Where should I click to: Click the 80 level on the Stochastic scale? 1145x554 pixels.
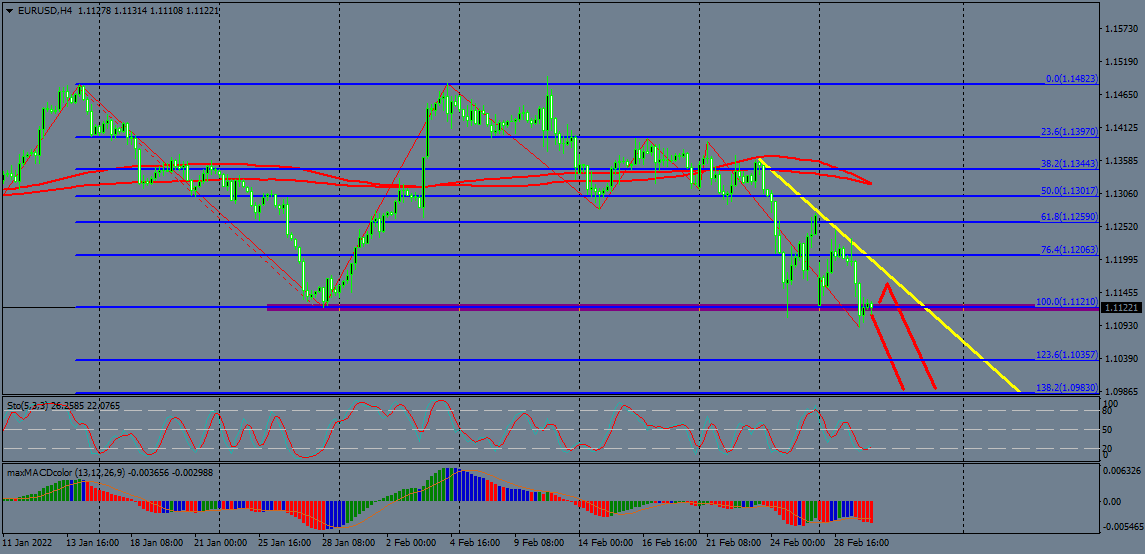(1106, 412)
